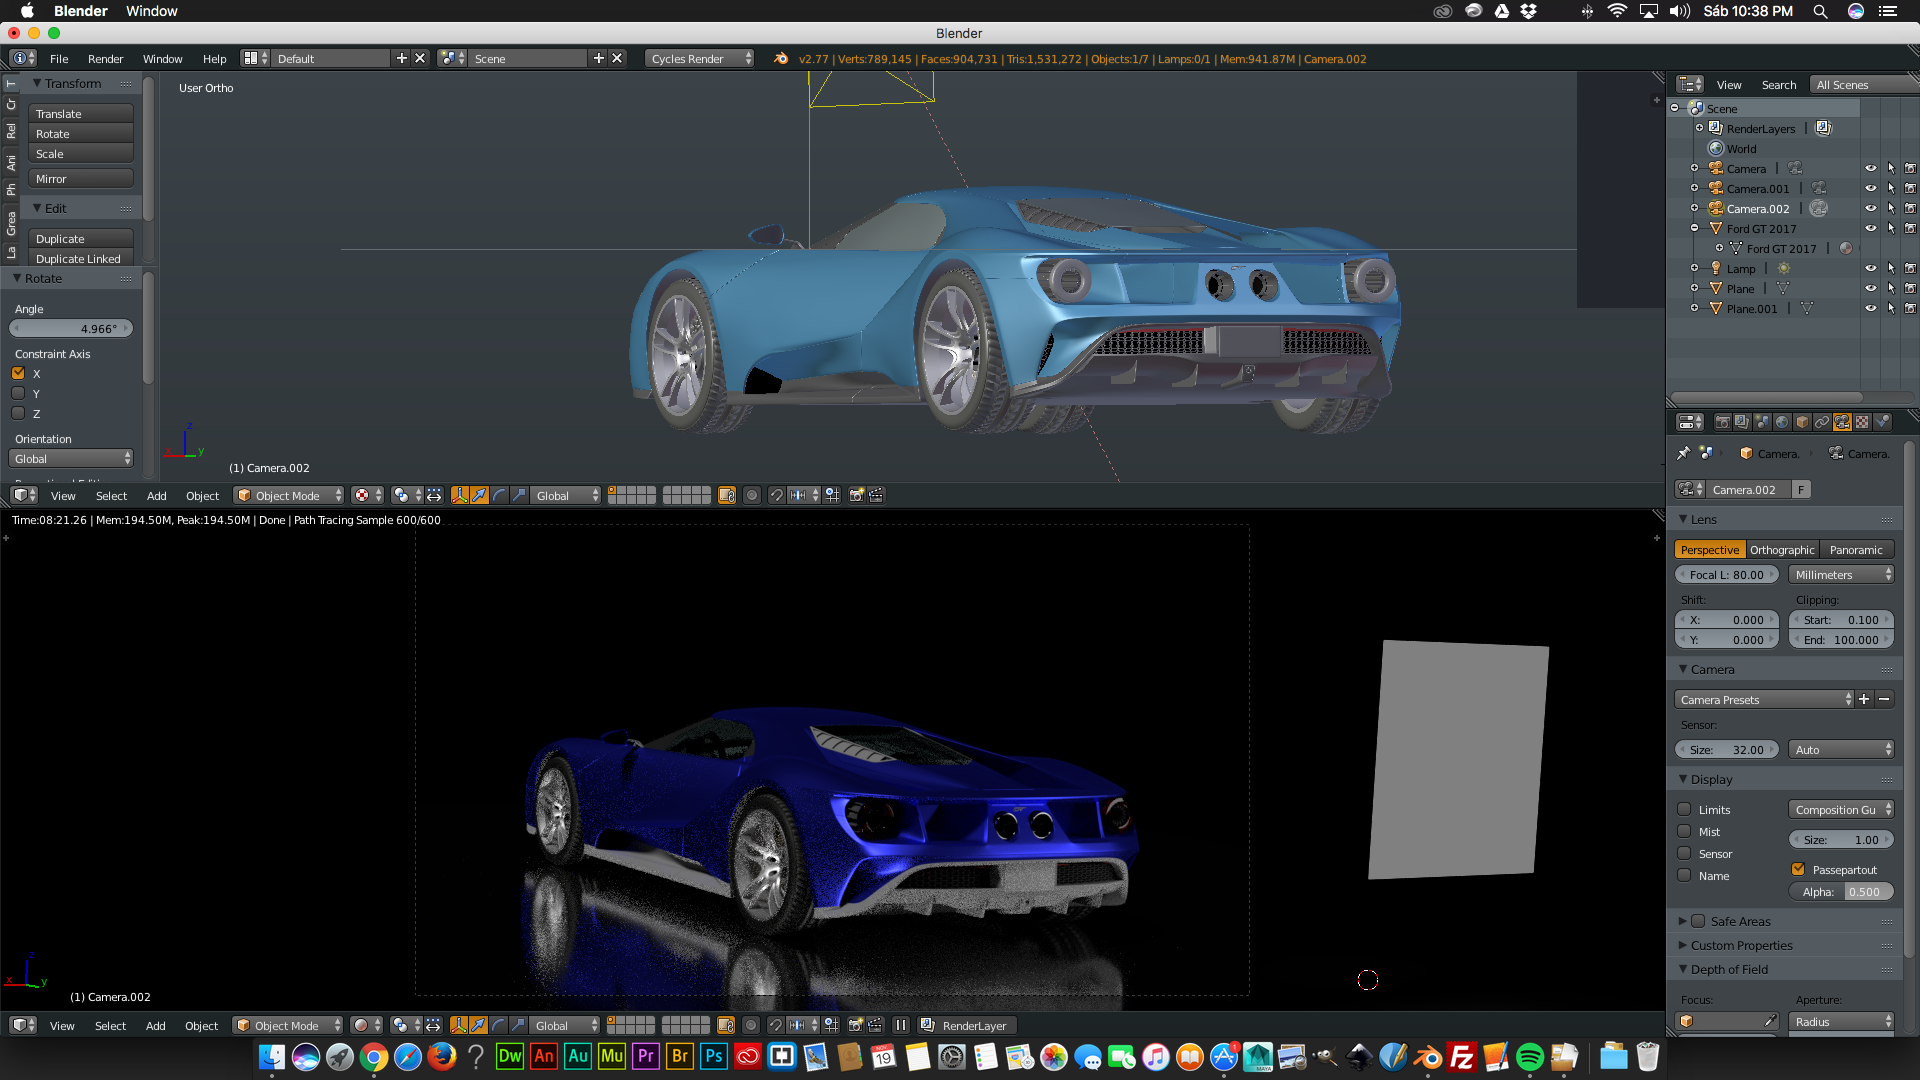This screenshot has width=1920, height=1080.
Task: Switch lens type to Orthographic
Action: pos(1782,550)
